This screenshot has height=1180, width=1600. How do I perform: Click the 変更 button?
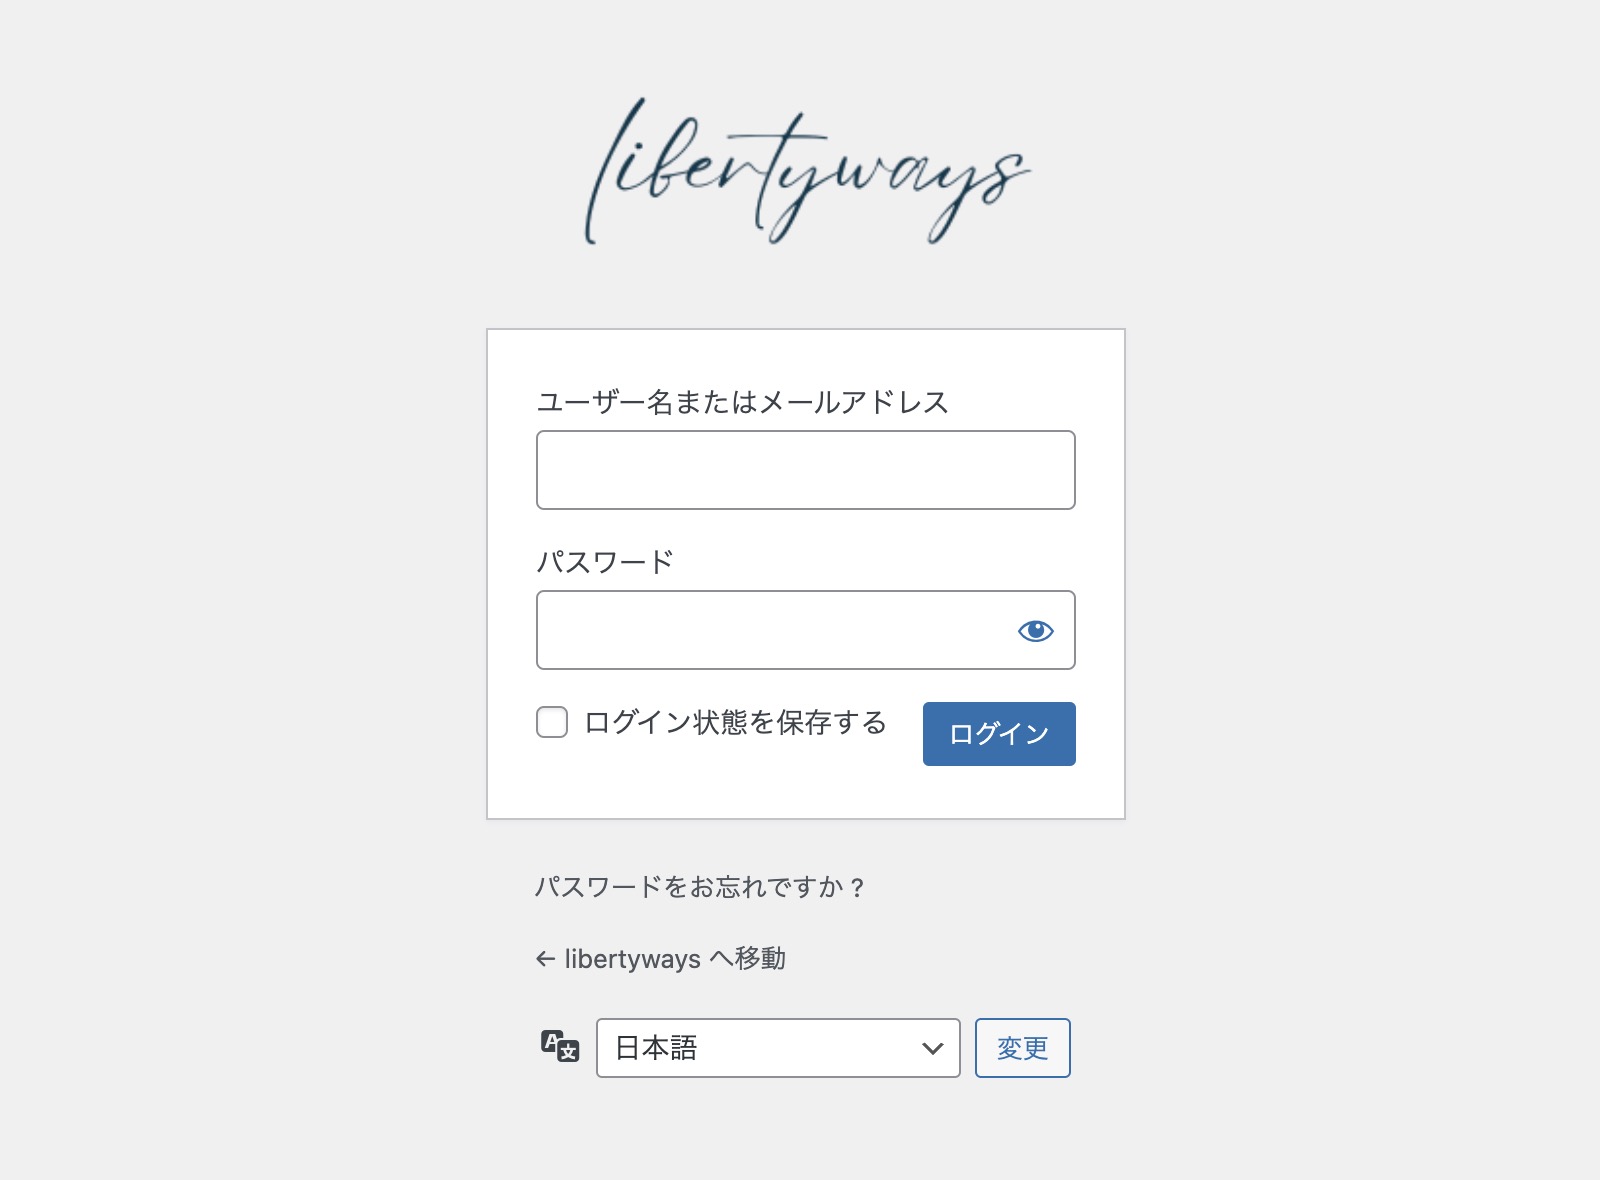tap(1022, 1048)
